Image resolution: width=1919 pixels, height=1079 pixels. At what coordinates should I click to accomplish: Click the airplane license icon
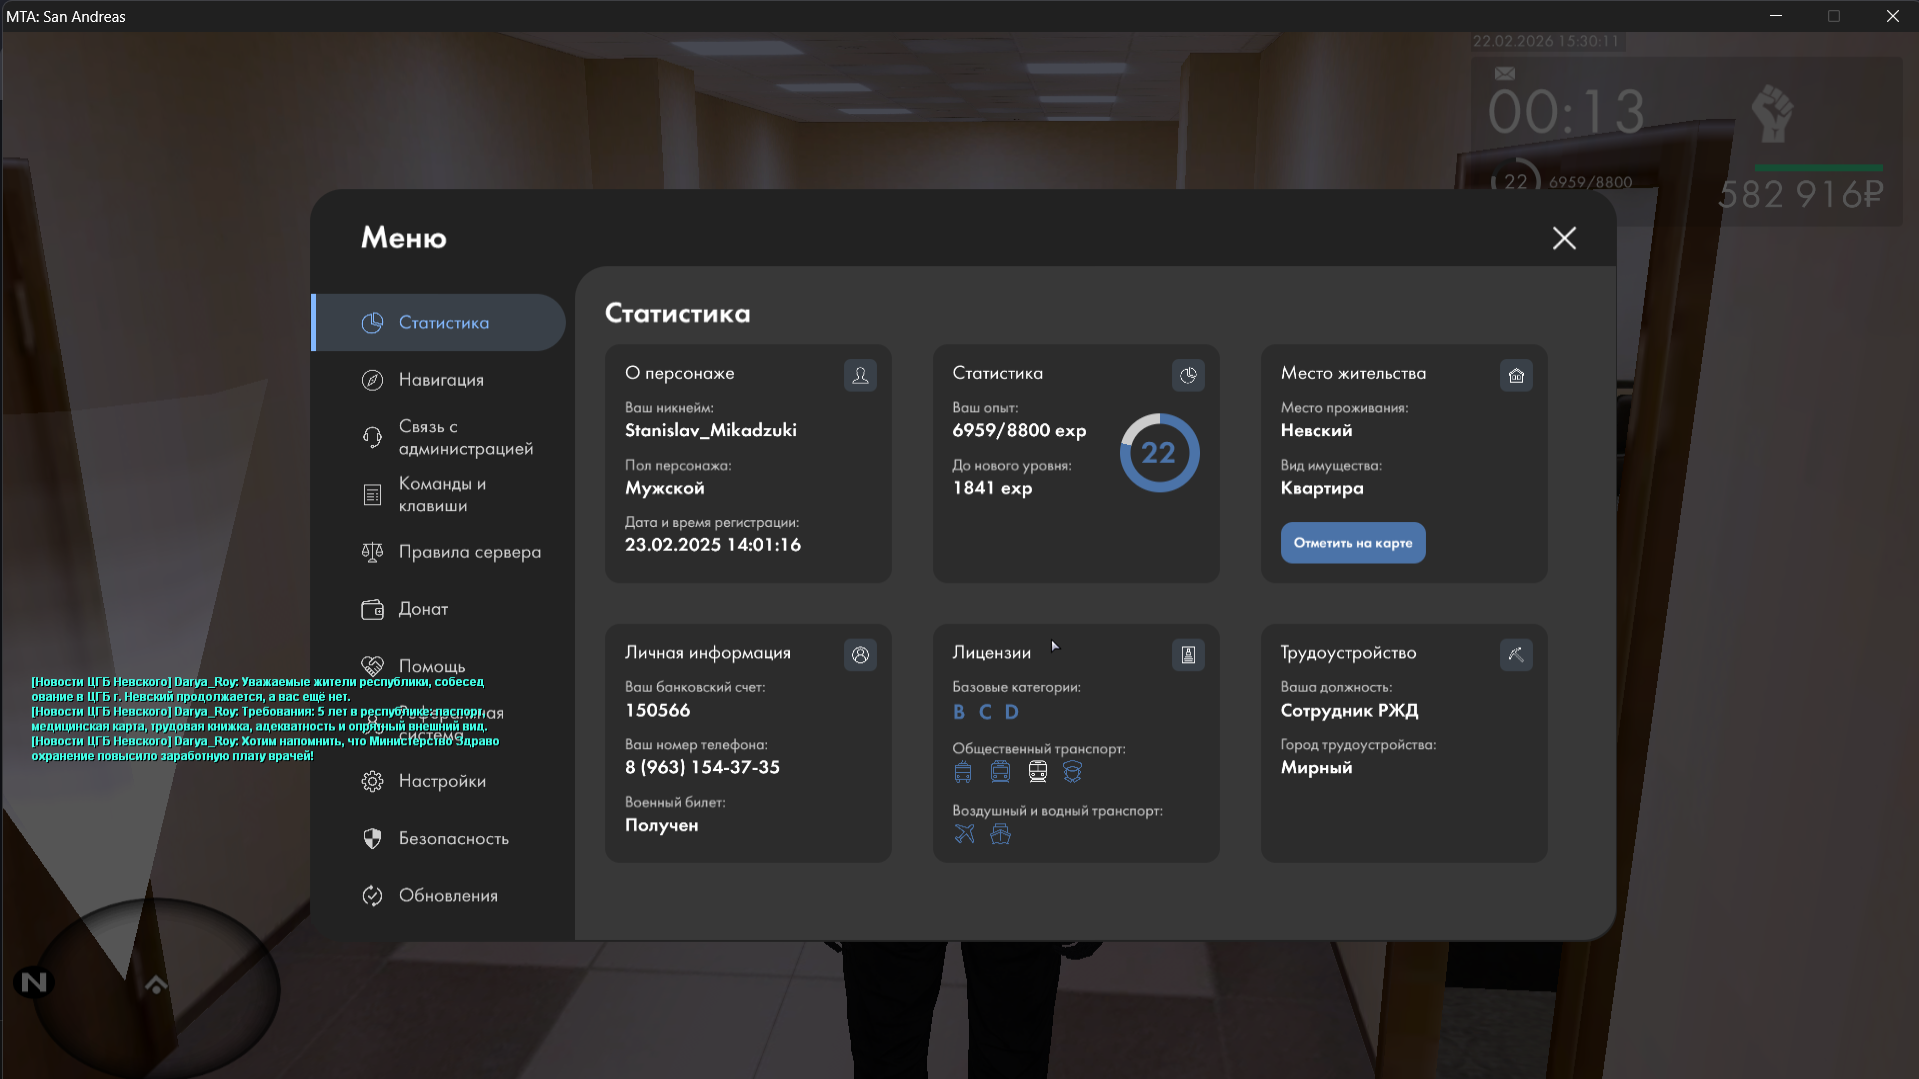coord(964,834)
